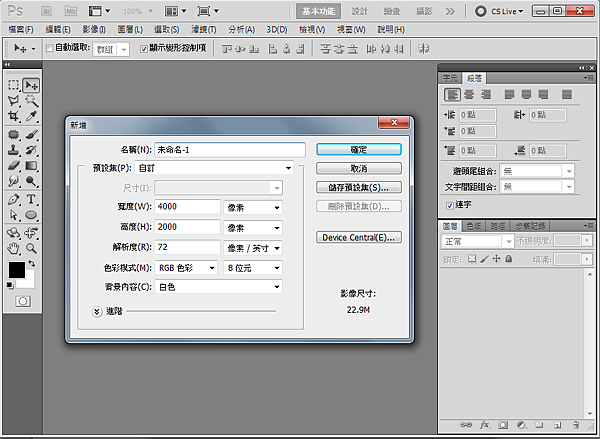Toggle Quick Mask mode icon

[22, 300]
